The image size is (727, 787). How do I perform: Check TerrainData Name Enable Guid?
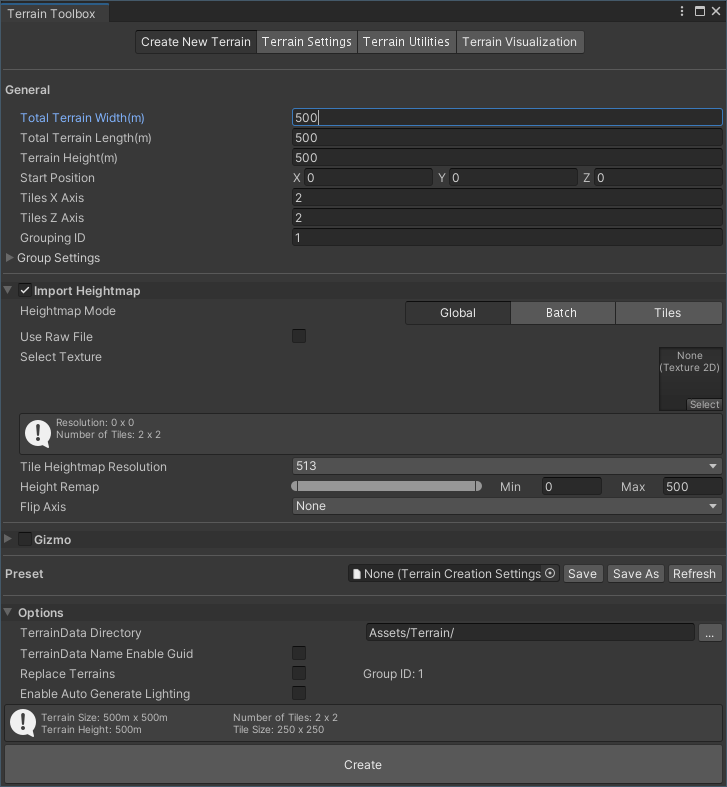tap(299, 654)
